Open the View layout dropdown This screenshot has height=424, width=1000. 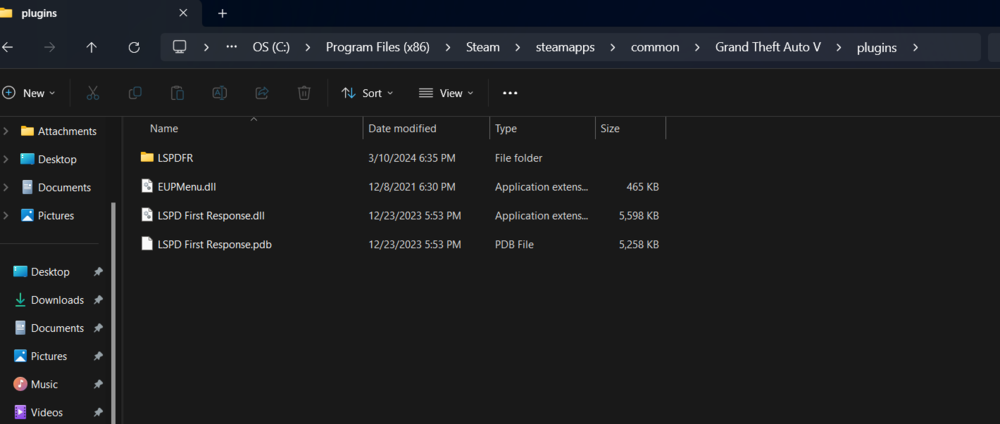click(x=446, y=93)
